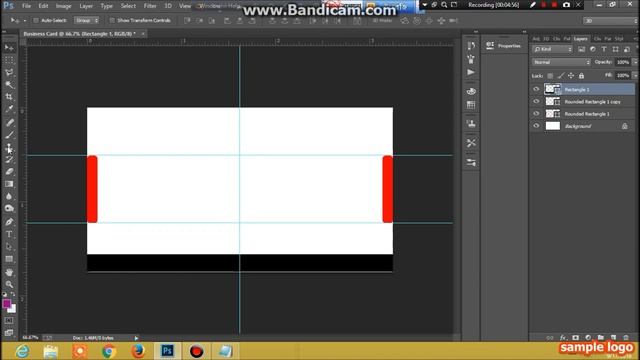
Task: Select the Horizontal Type tool
Action: [x=9, y=234]
